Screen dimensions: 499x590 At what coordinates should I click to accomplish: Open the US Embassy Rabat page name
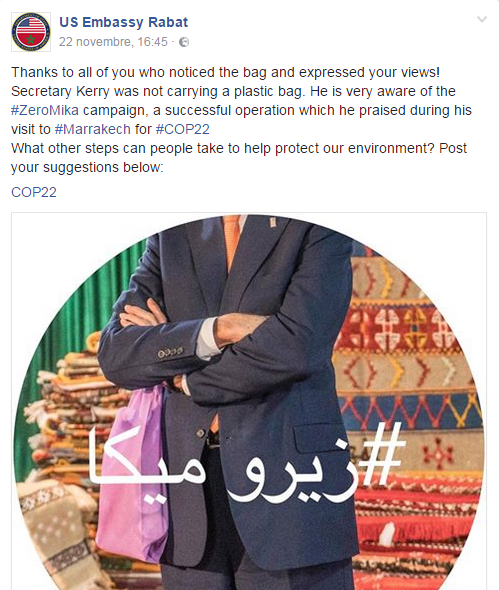(123, 22)
